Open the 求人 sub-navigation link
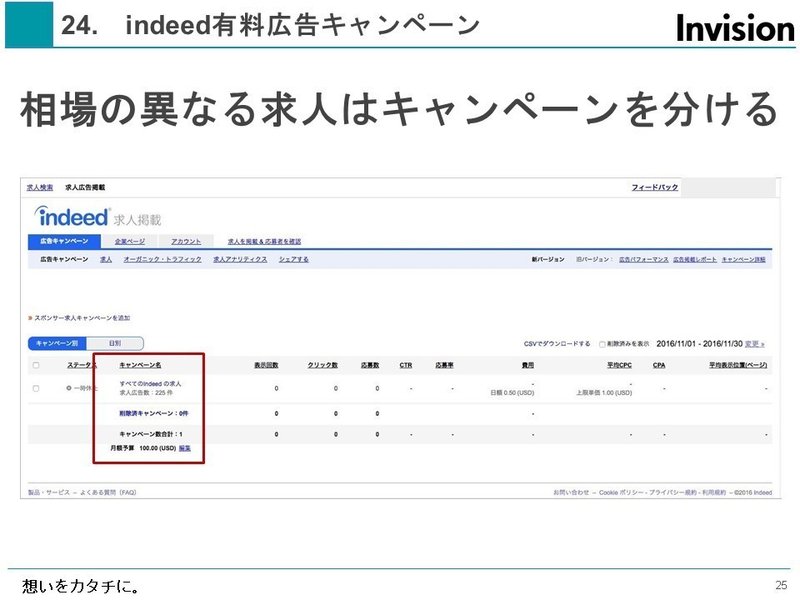 pyautogui.click(x=106, y=259)
